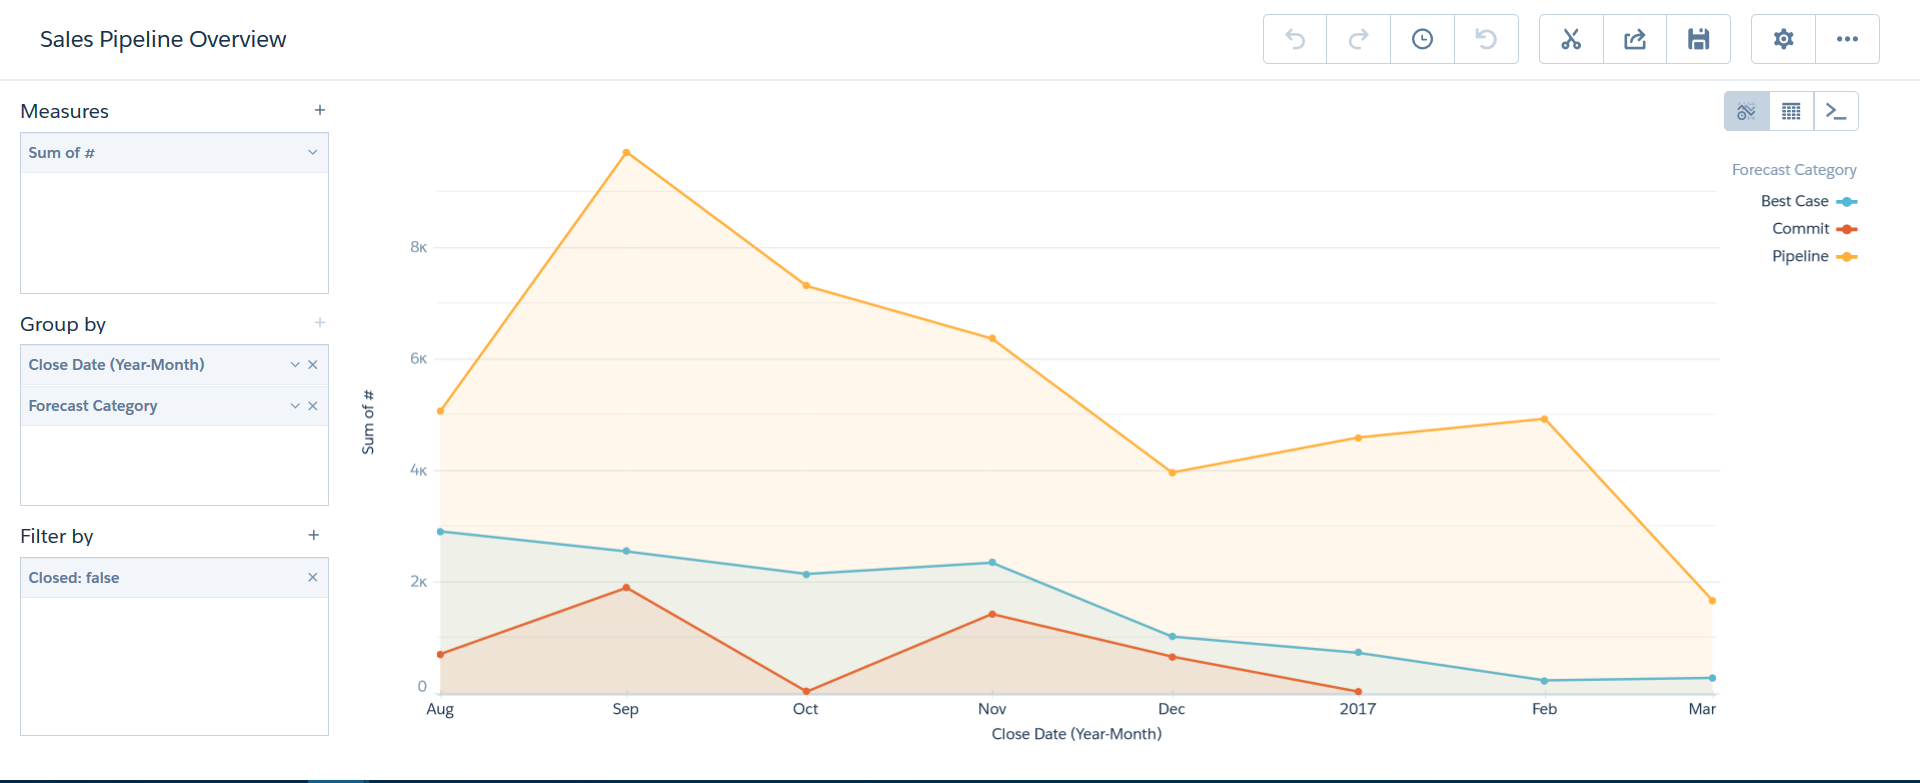Switch to the query editor view
The width and height of the screenshot is (1920, 783).
click(x=1836, y=111)
